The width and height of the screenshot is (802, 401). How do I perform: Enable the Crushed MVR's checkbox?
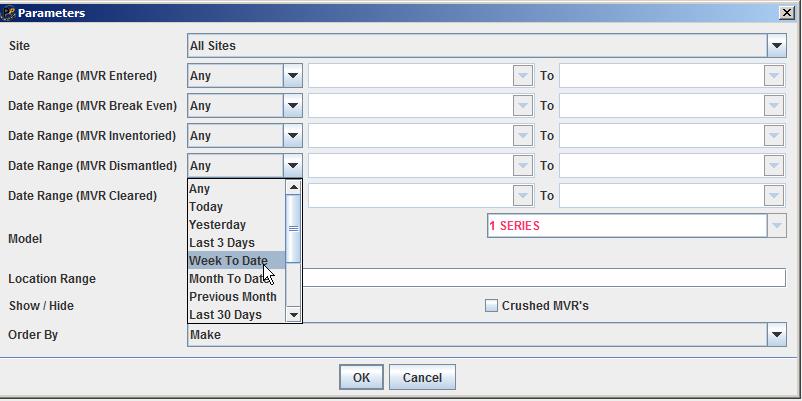(x=491, y=306)
